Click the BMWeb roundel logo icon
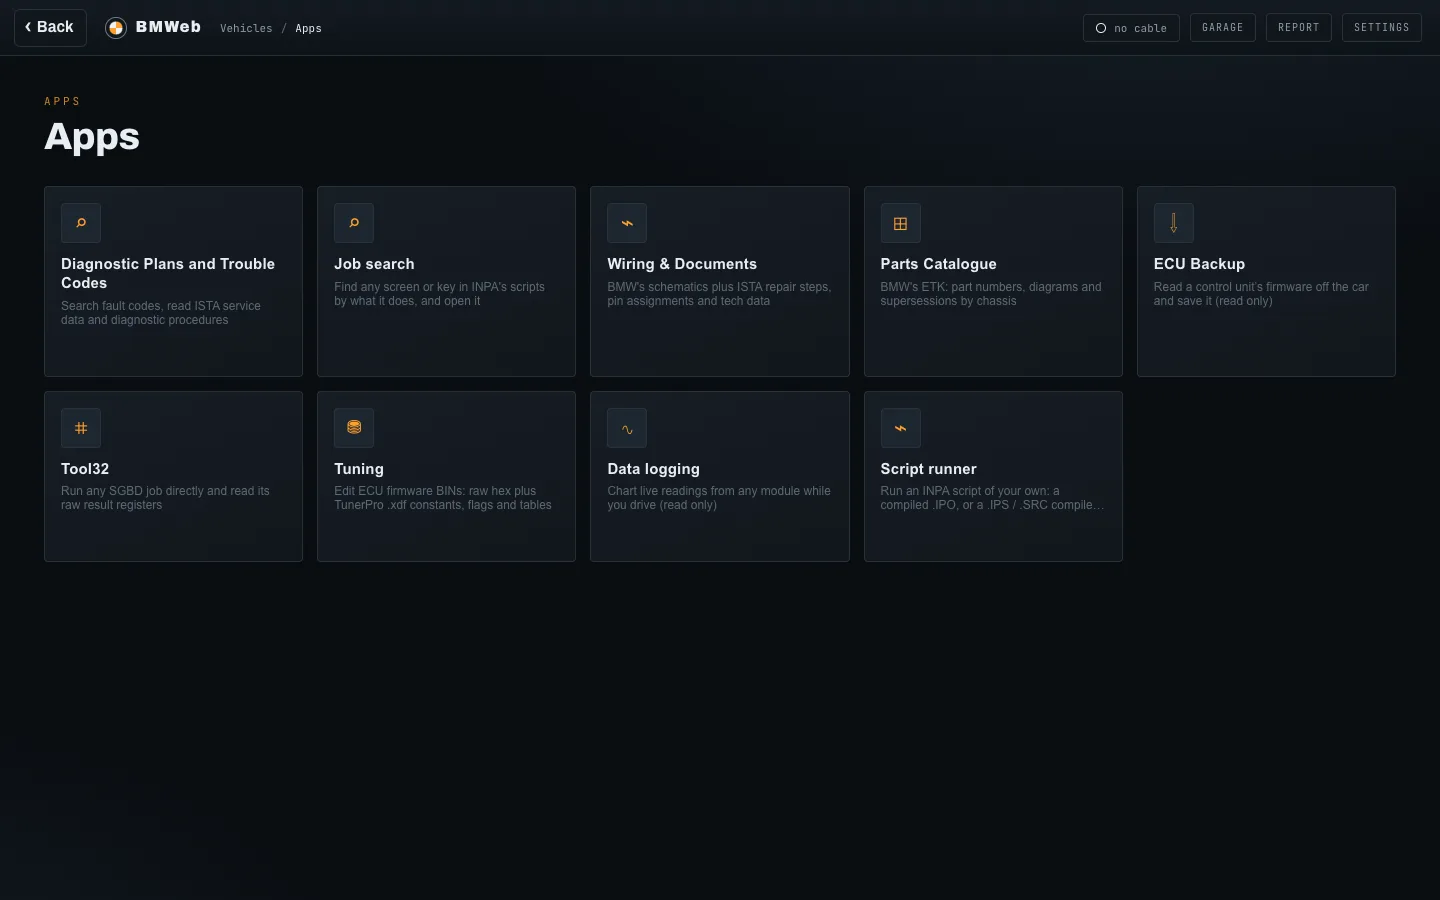The height and width of the screenshot is (900, 1440). click(x=116, y=28)
